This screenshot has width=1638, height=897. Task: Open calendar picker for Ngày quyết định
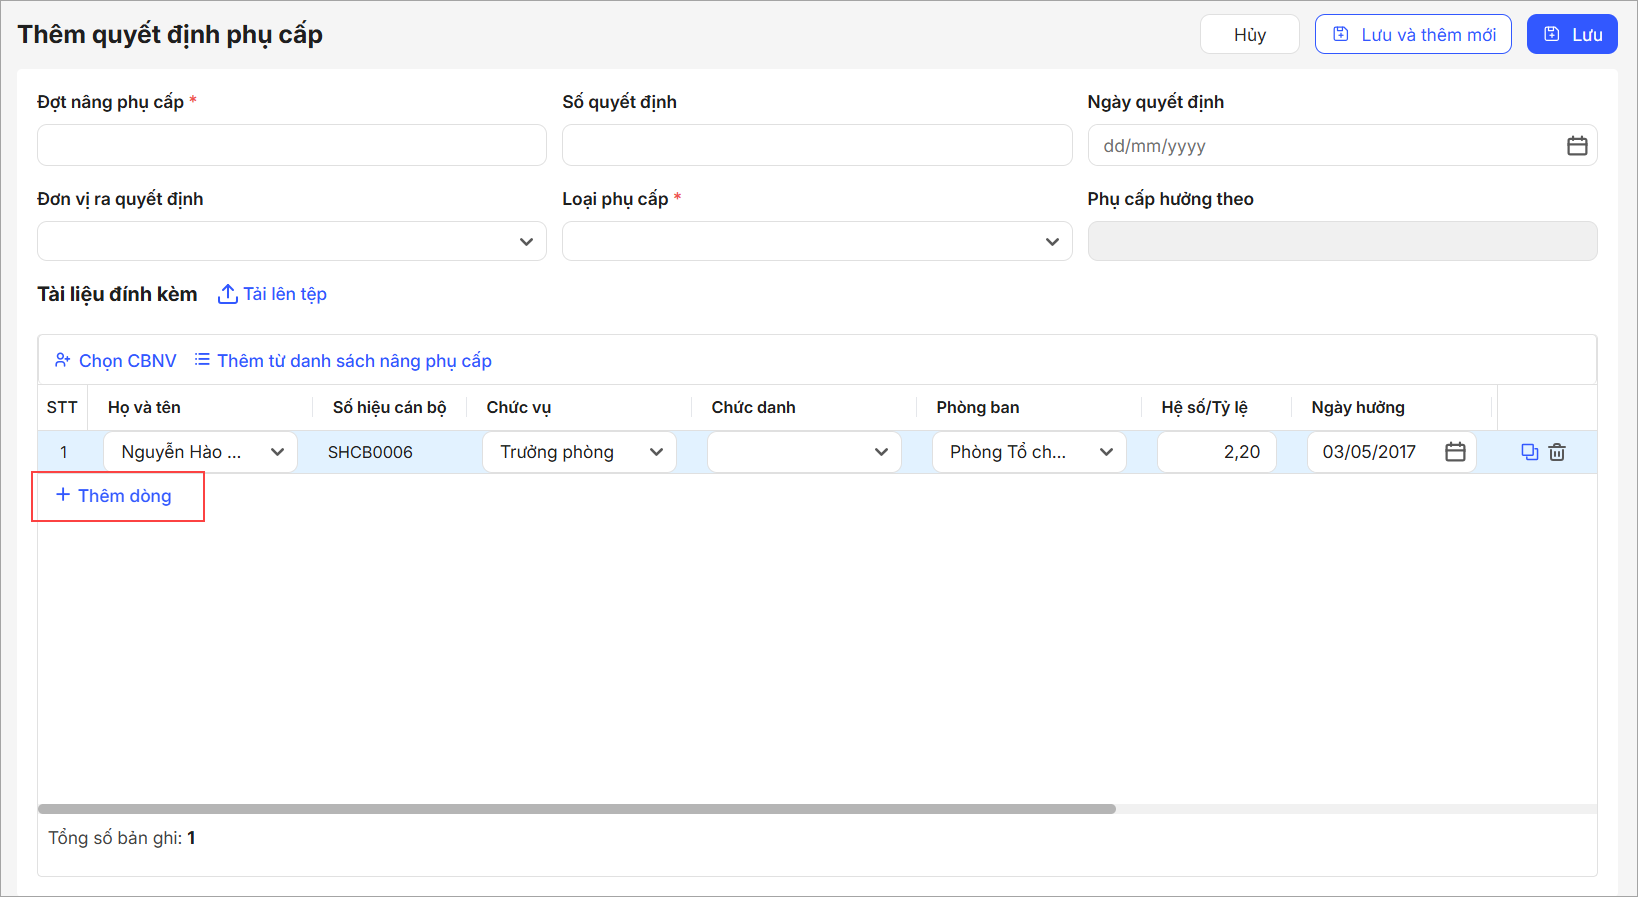1576,146
